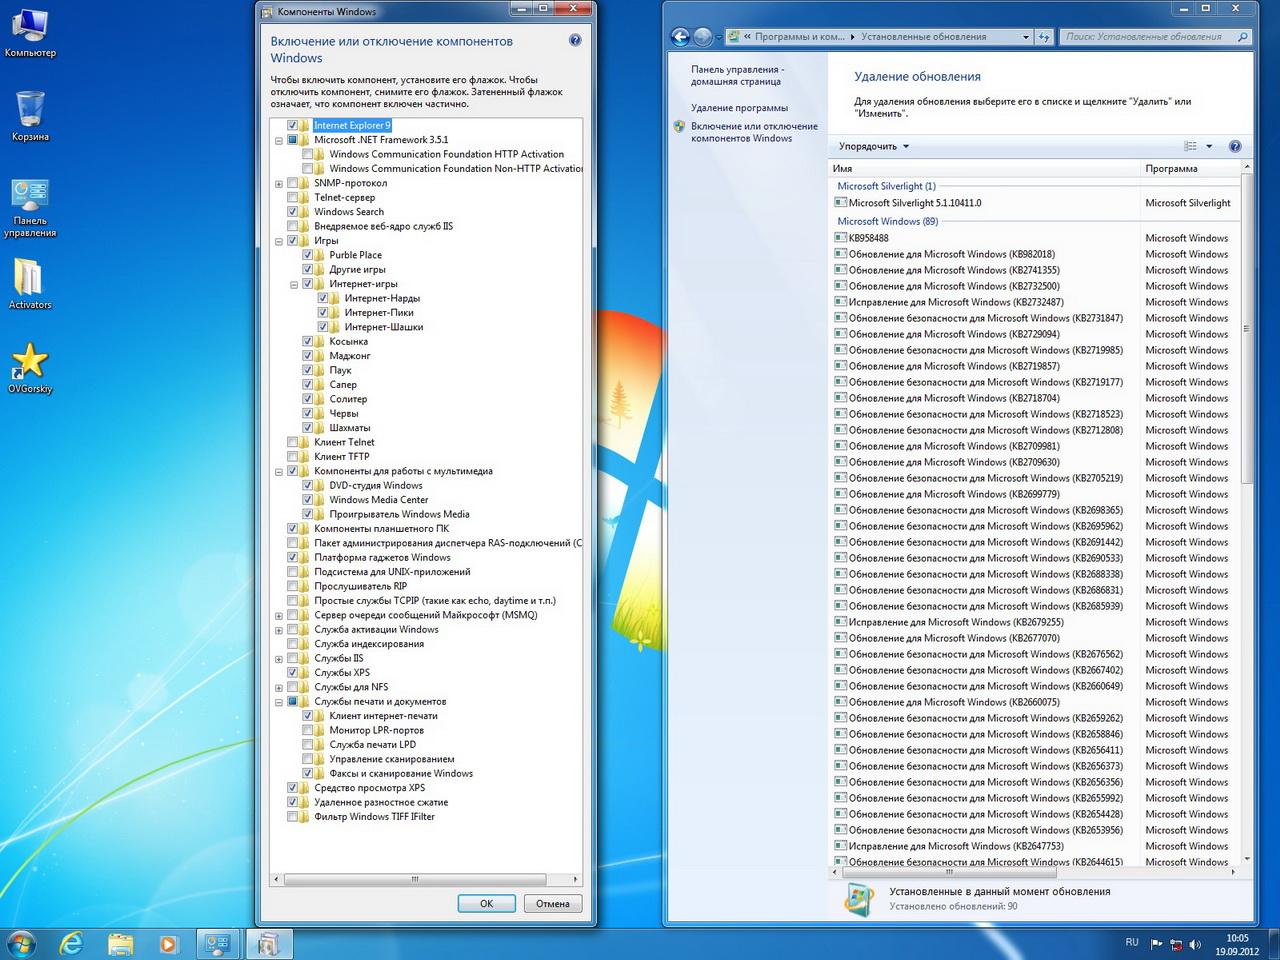
Task: Expand the SNMP-протокол node
Action: 279,184
